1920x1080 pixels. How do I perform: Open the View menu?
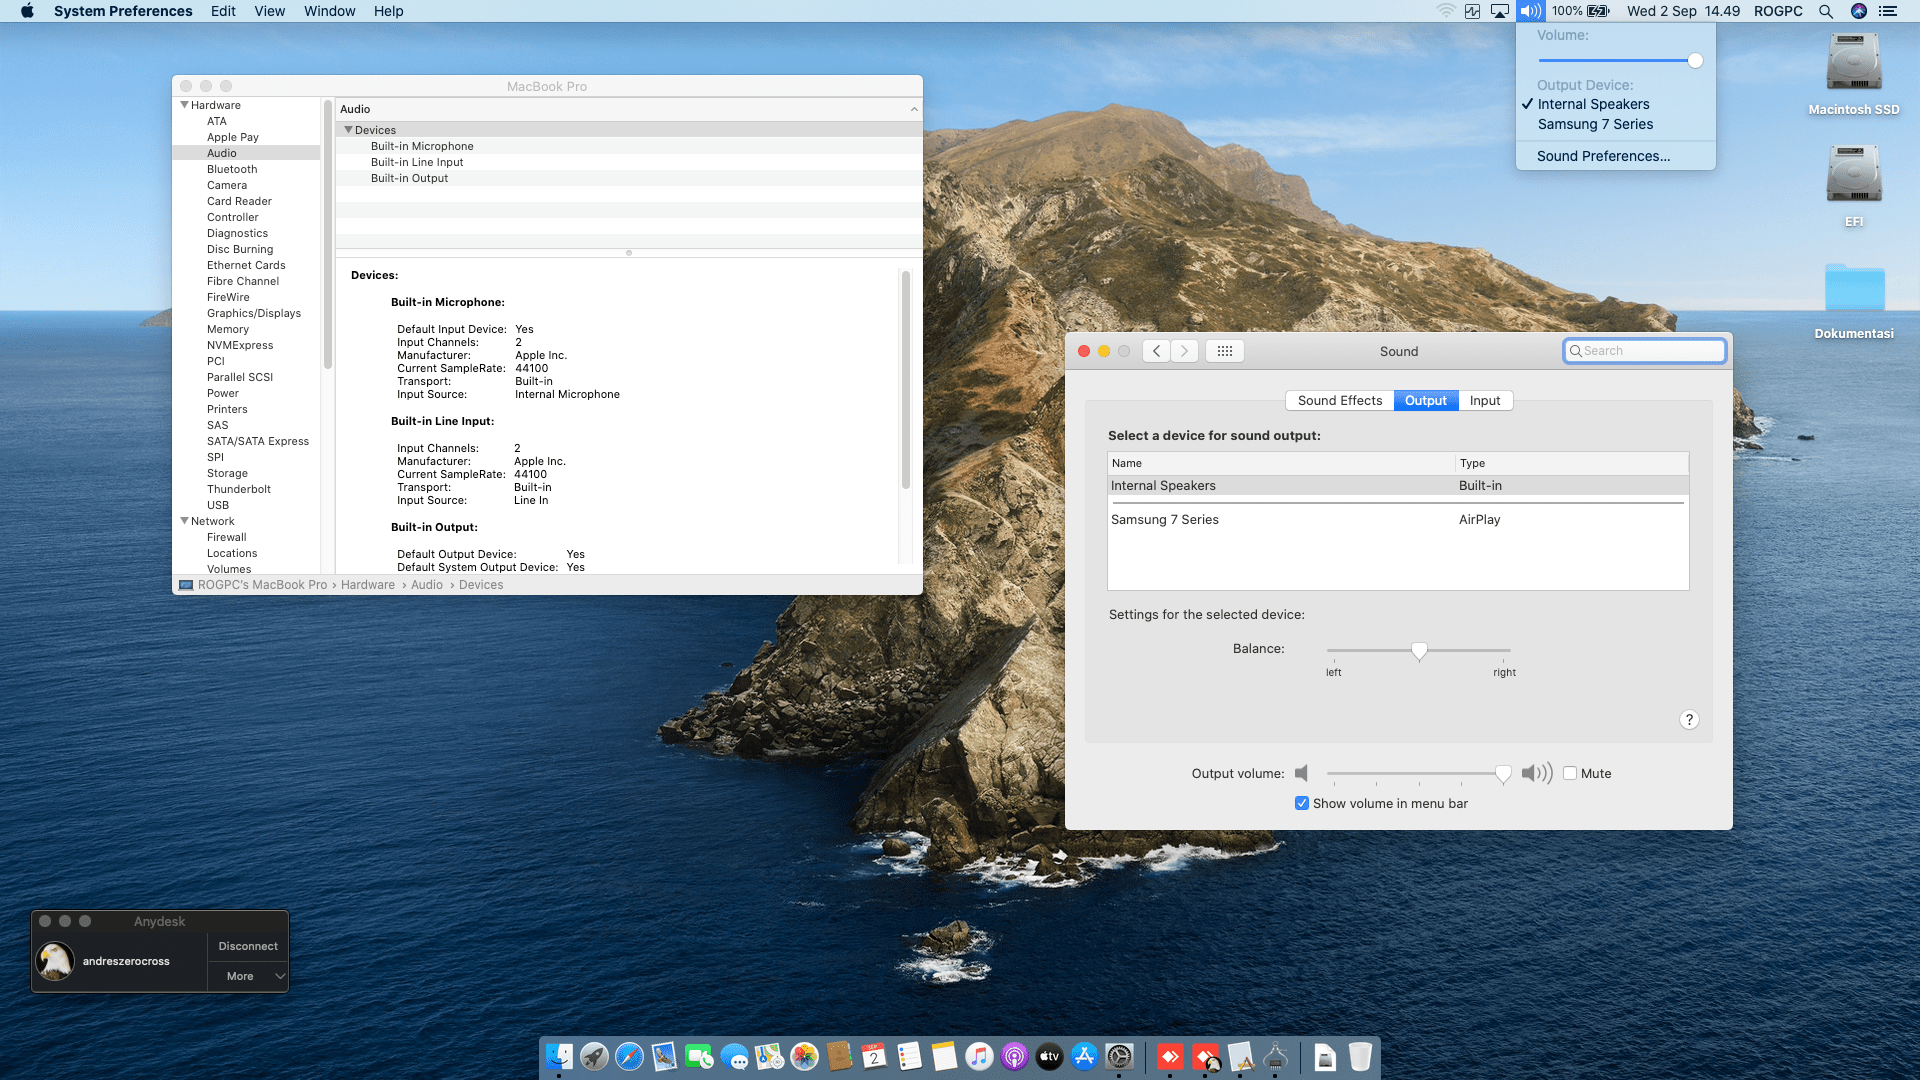[x=269, y=11]
